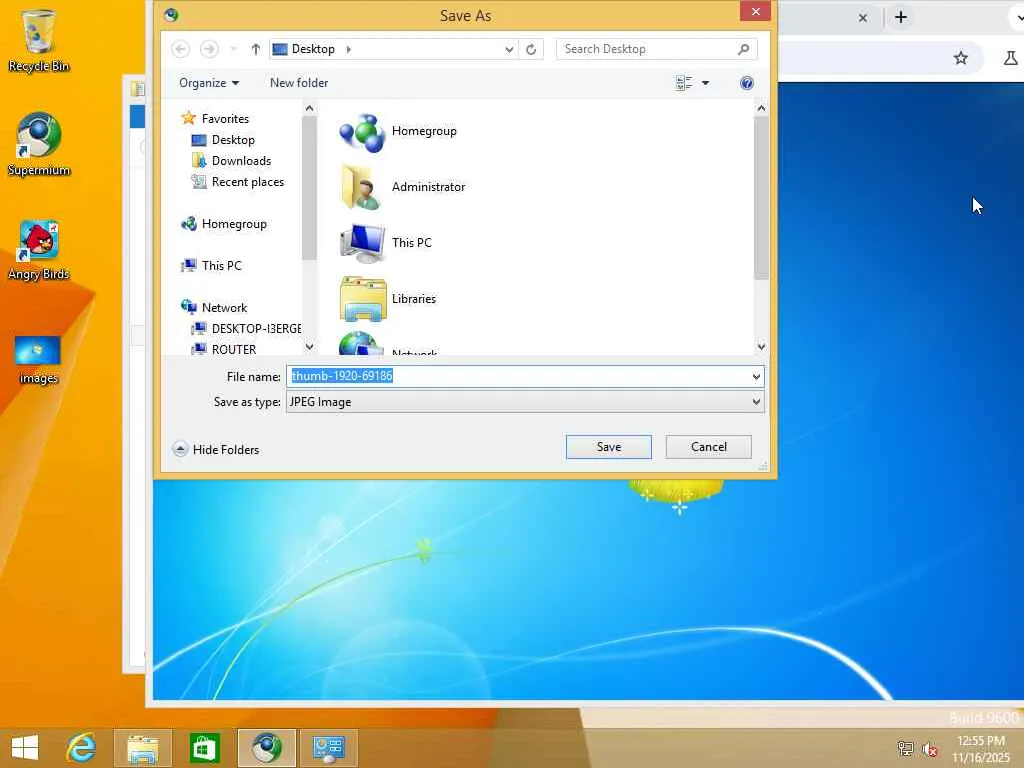Open recent locations dropdown arrow
This screenshot has width=1024, height=768.
(x=233, y=49)
